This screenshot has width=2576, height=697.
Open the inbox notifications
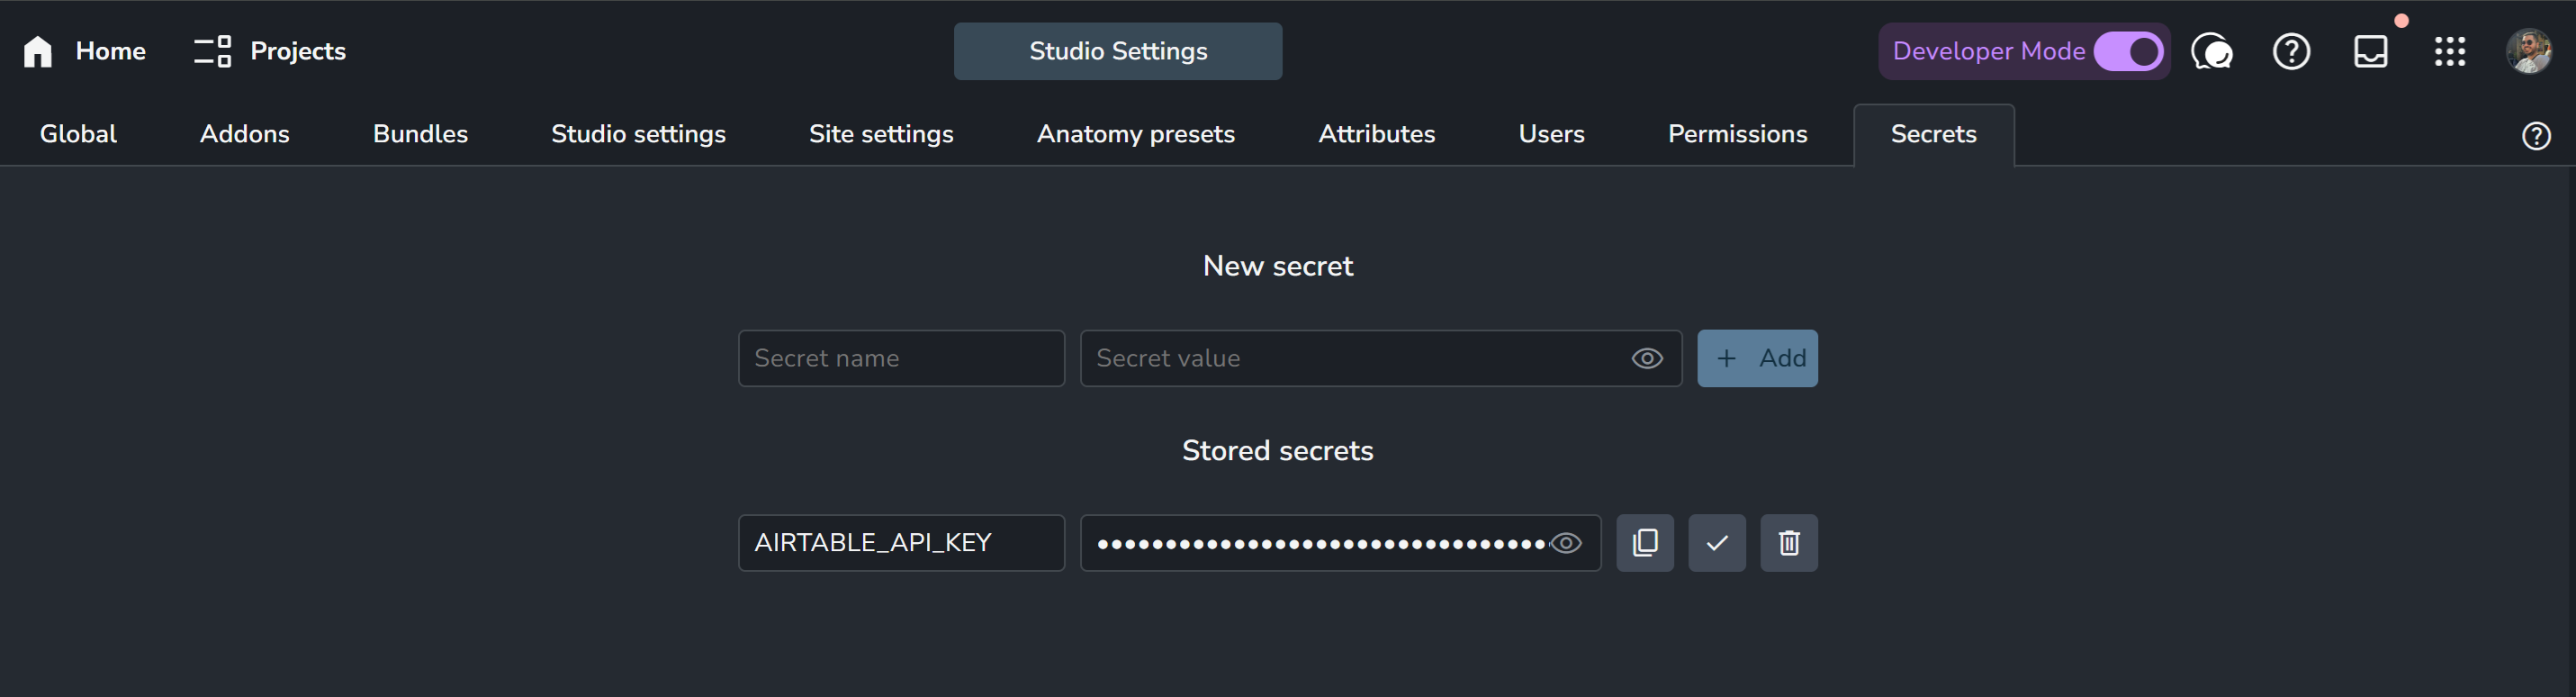2371,51
